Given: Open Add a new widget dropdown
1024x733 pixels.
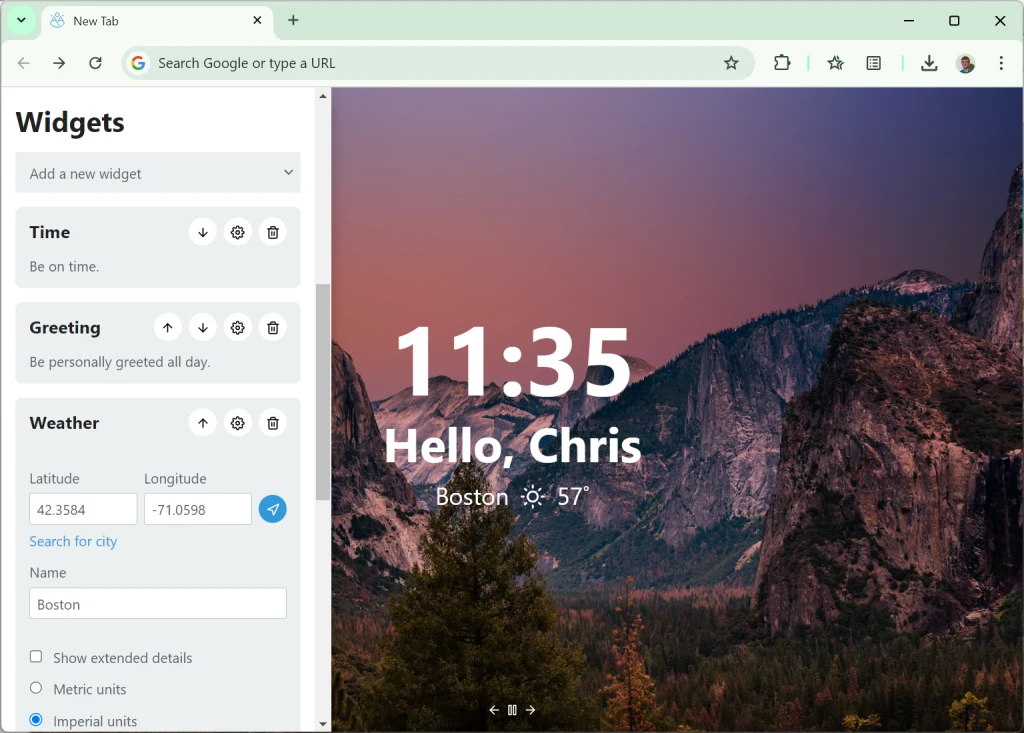Looking at the screenshot, I should point(158,173).
